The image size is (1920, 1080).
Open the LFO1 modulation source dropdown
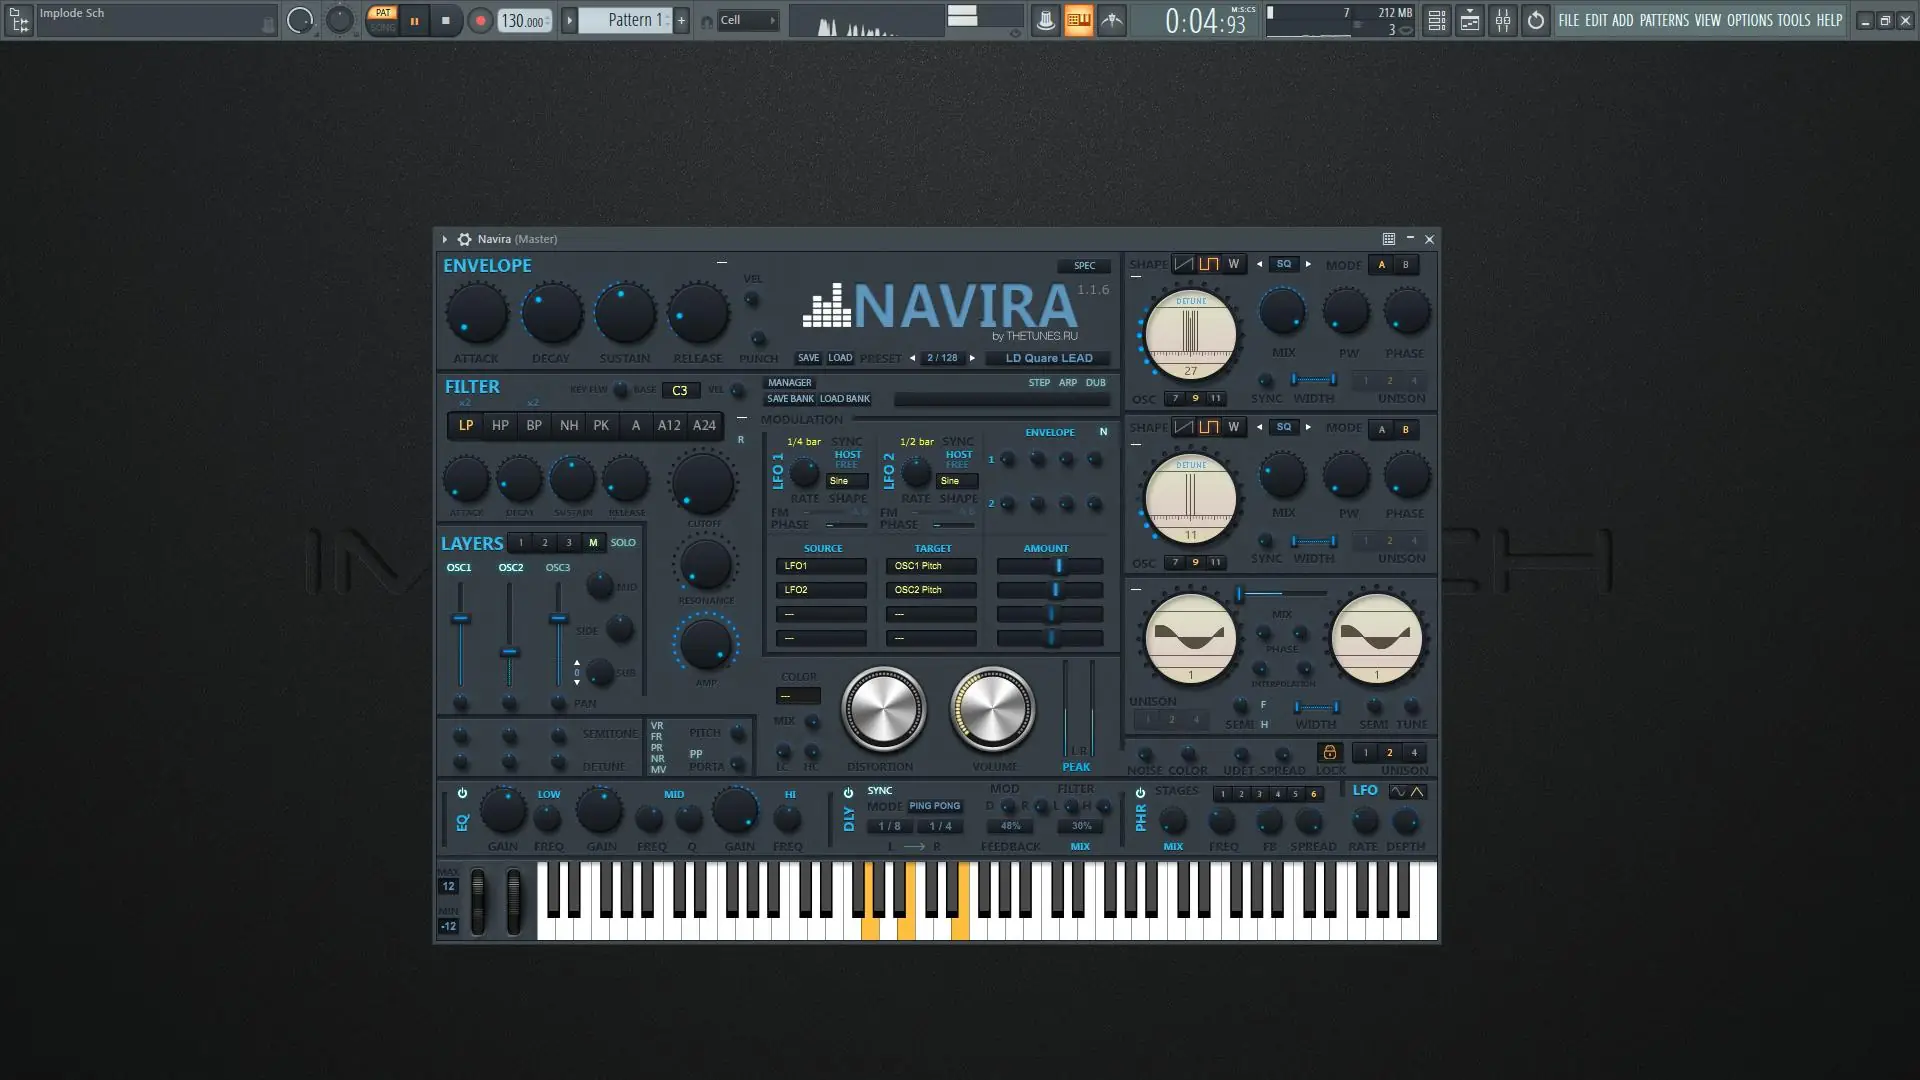[x=821, y=566]
